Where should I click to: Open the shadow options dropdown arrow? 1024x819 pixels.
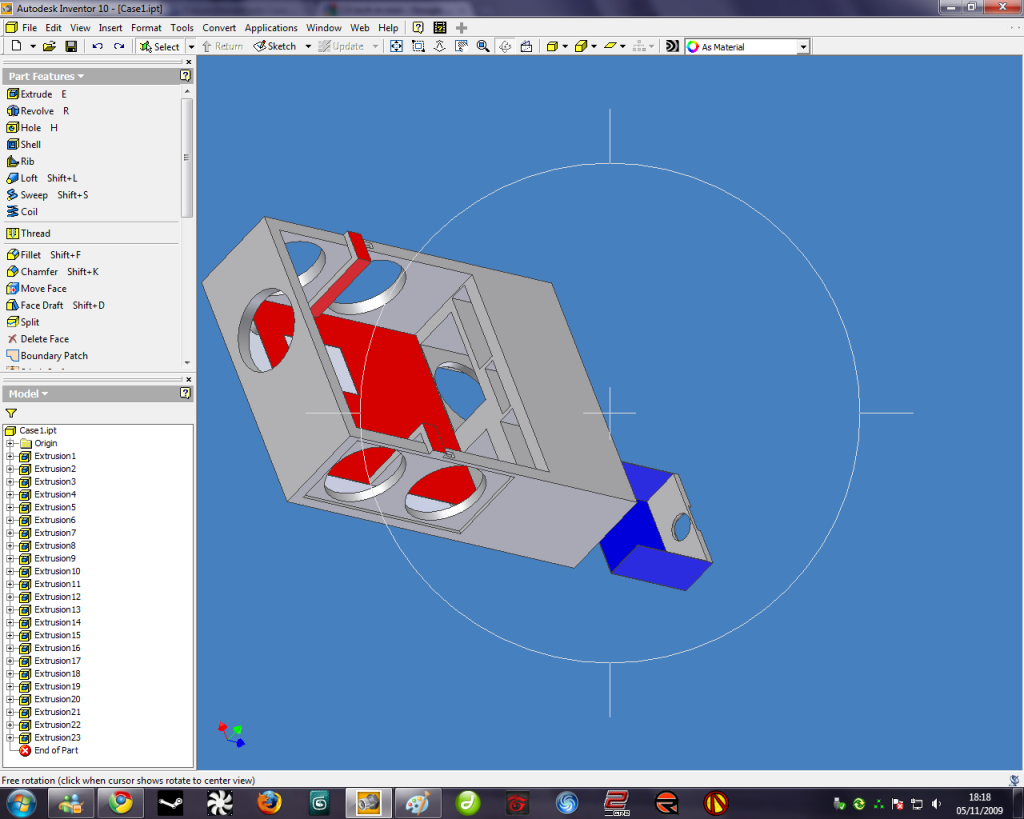pyautogui.click(x=623, y=46)
